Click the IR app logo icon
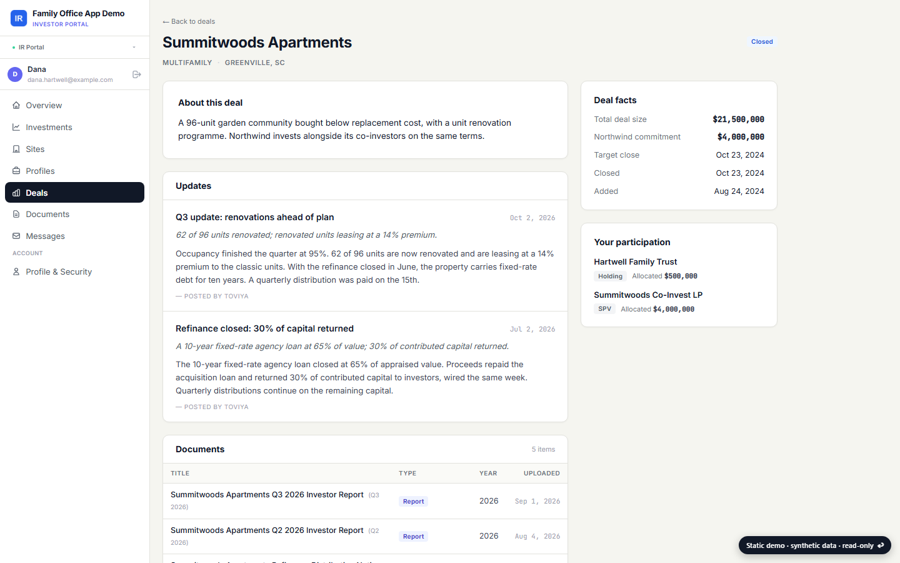 18,18
